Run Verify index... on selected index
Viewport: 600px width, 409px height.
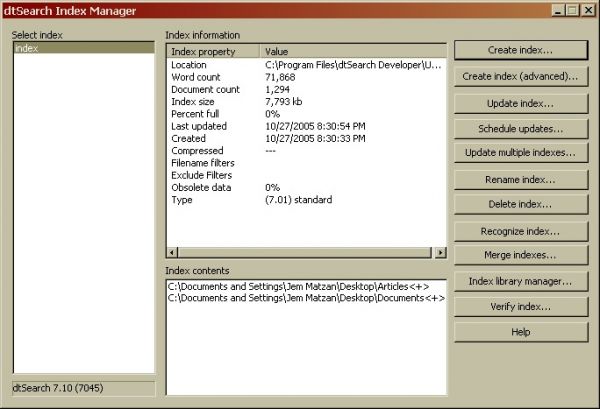click(520, 306)
